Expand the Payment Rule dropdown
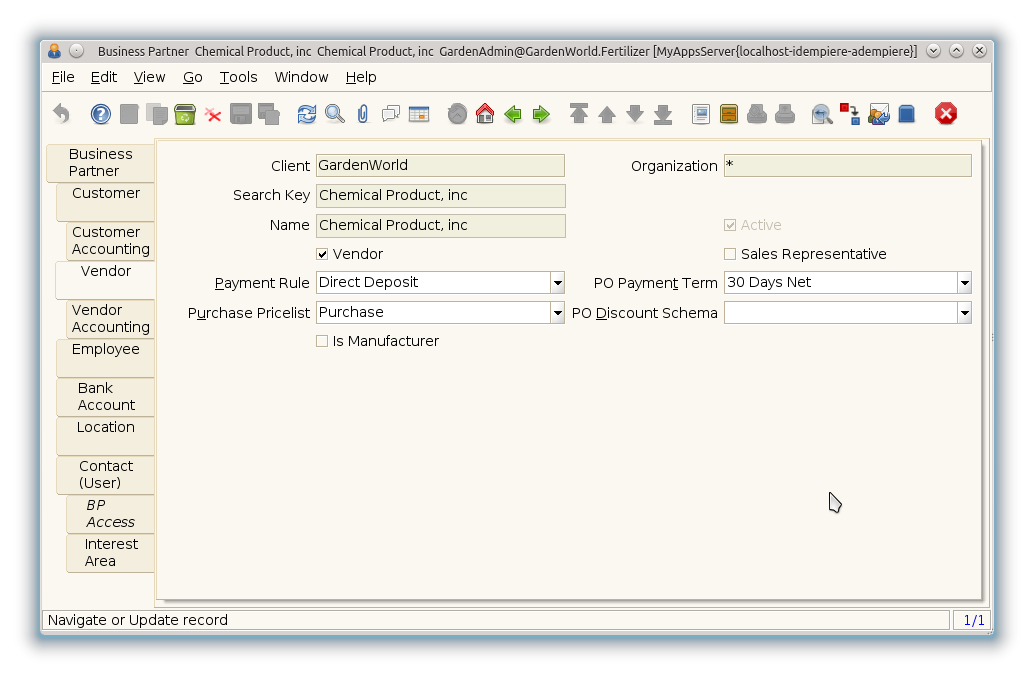 click(x=557, y=283)
